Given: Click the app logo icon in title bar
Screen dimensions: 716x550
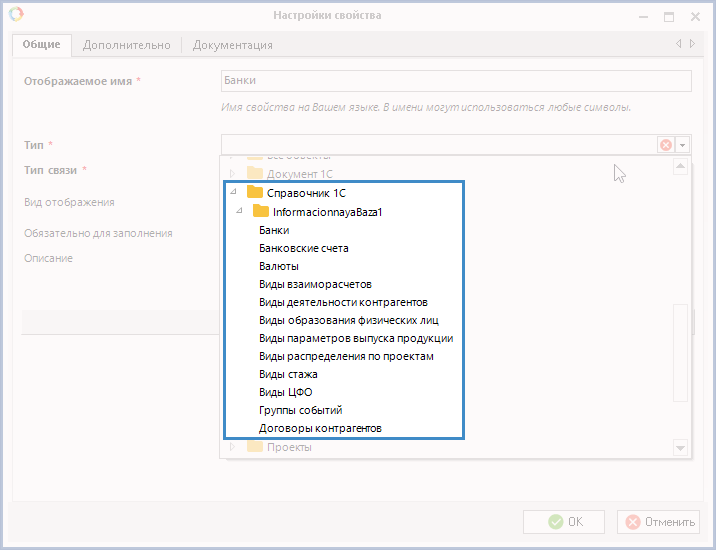Looking at the screenshot, I should (16, 15).
